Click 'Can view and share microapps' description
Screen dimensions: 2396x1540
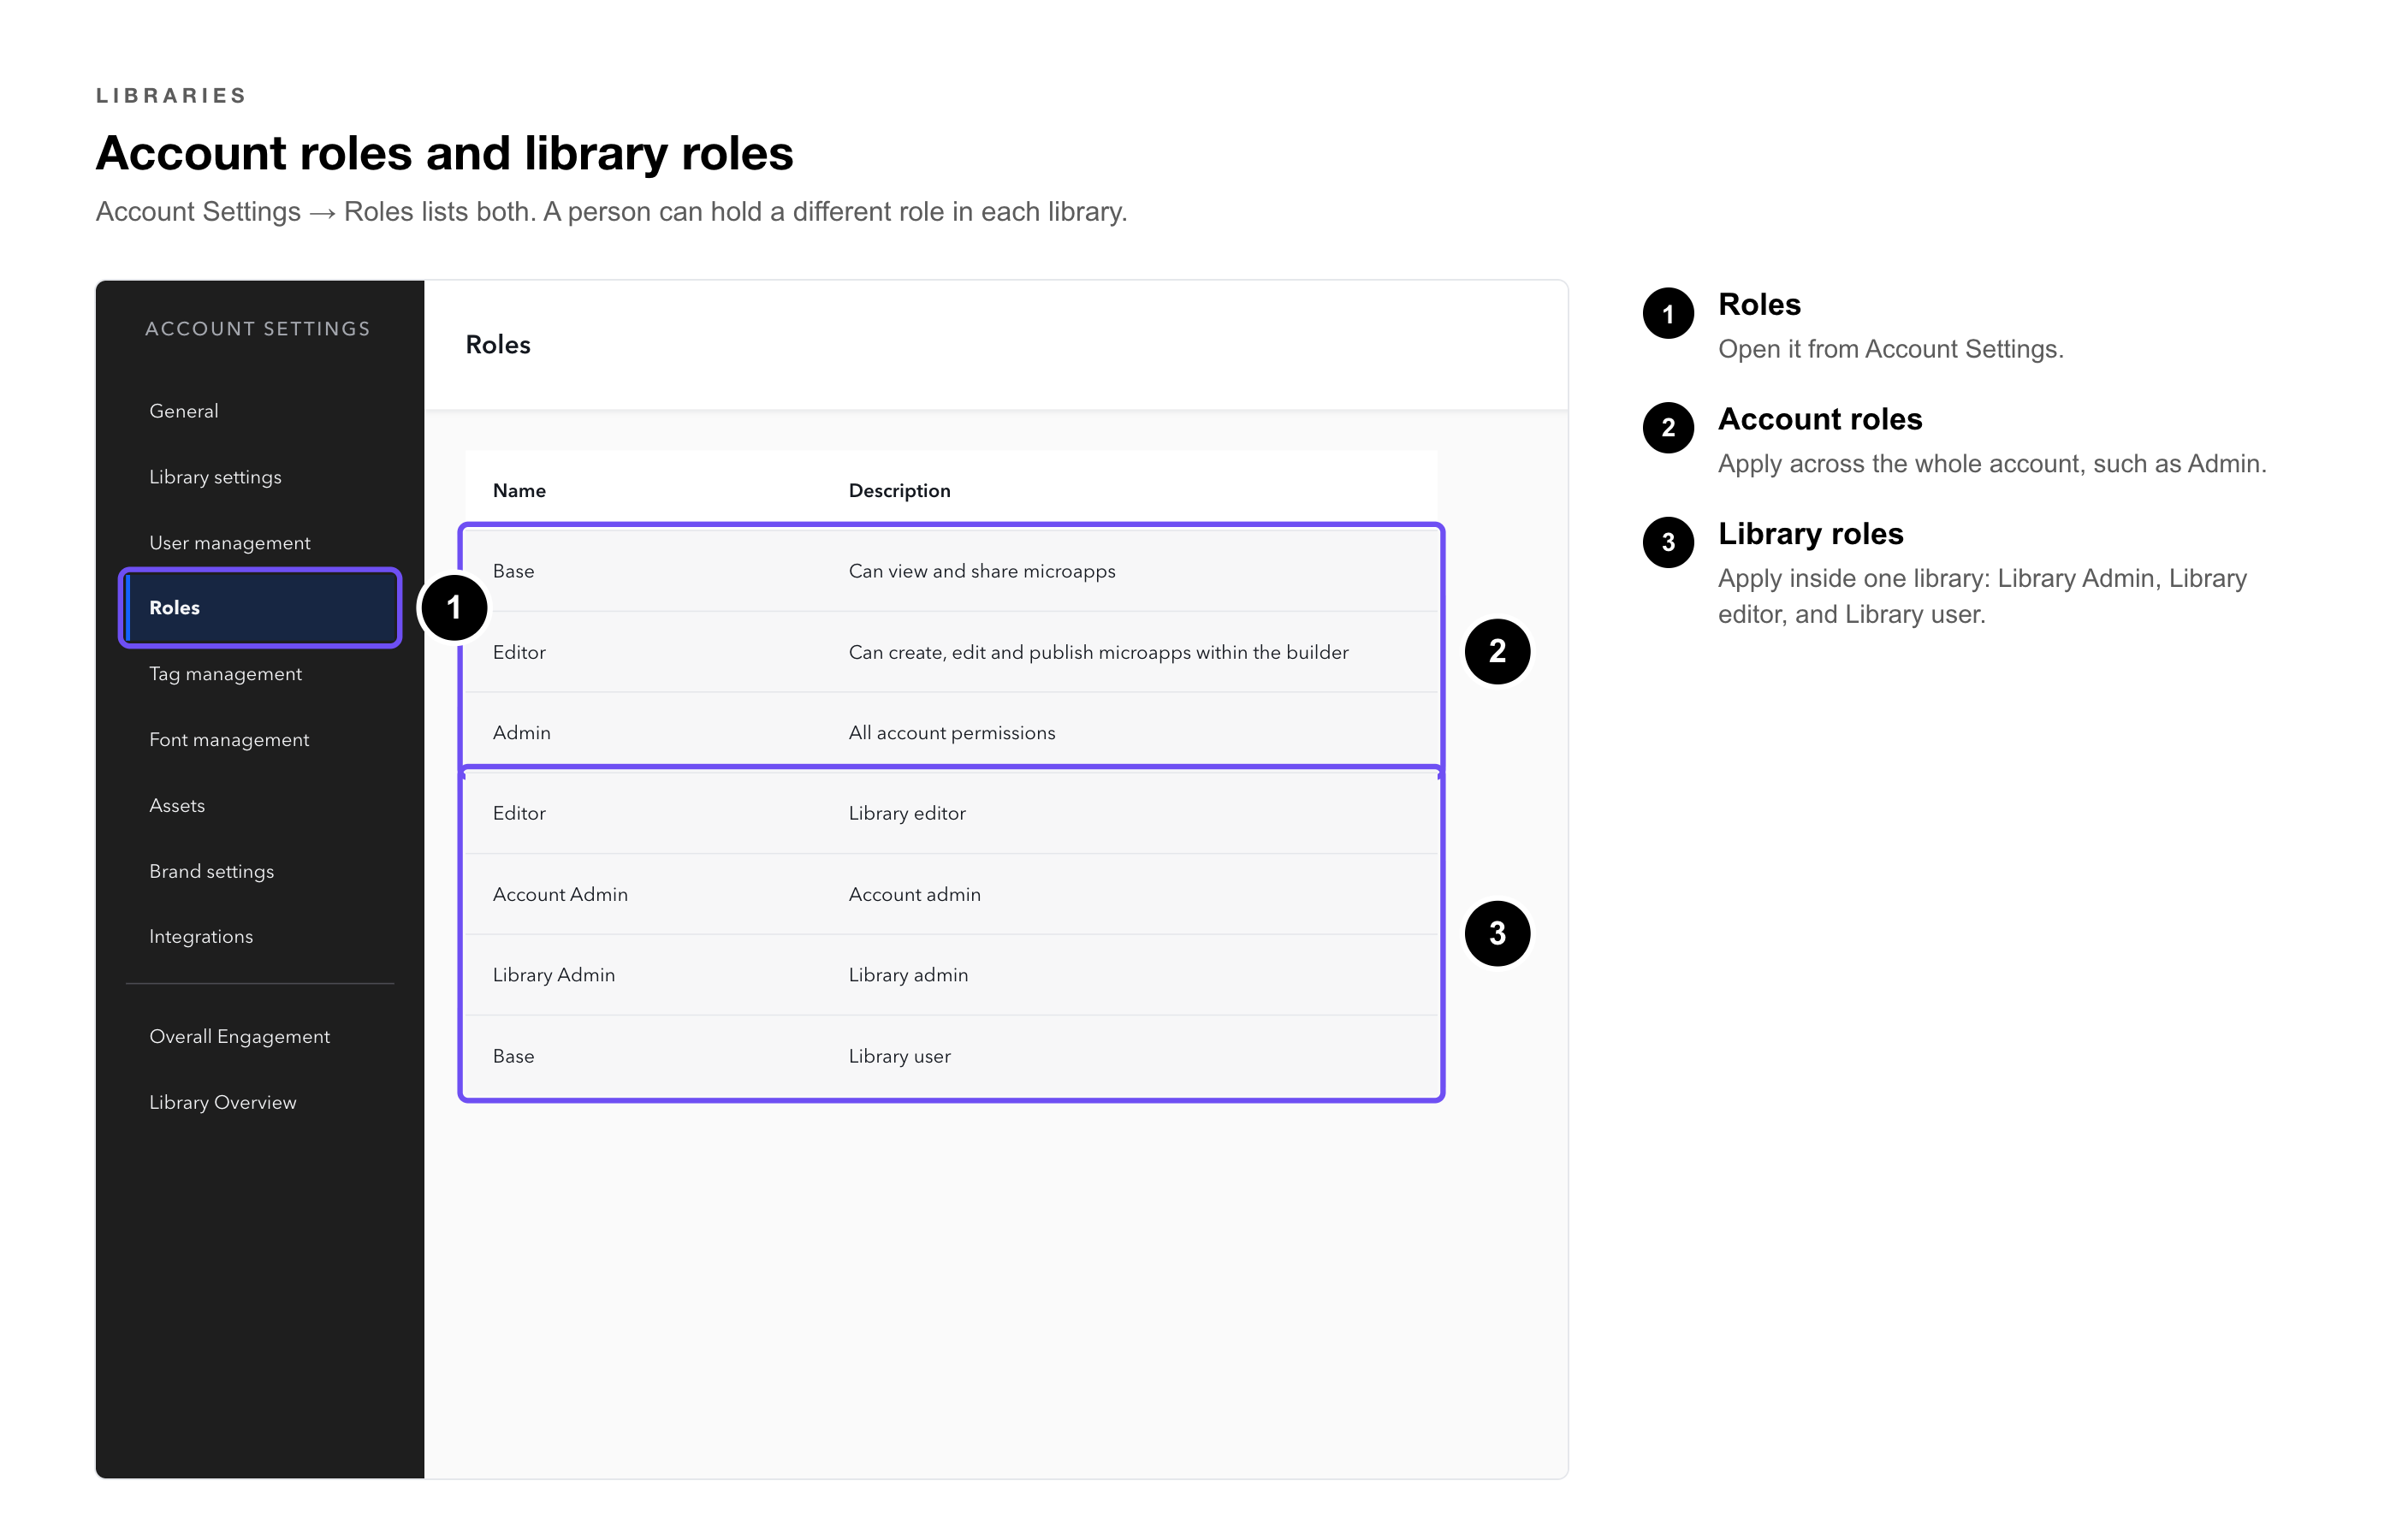(x=982, y=571)
